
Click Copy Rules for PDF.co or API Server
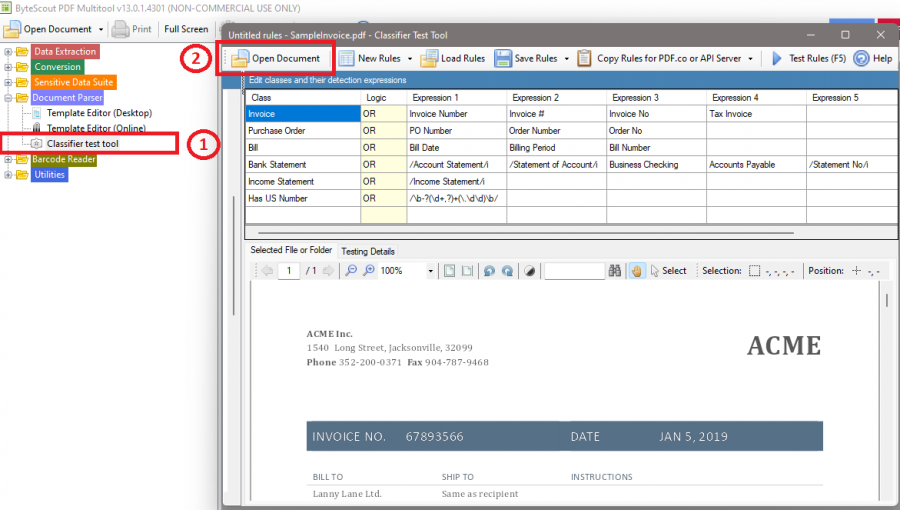669,59
